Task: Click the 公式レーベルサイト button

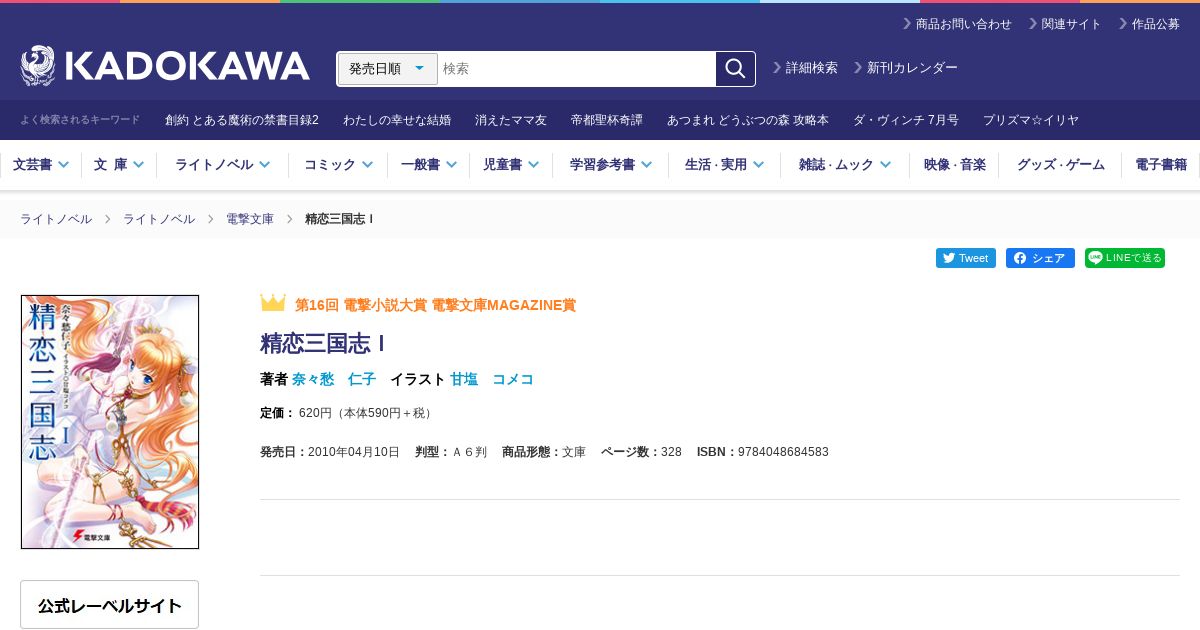Action: pyautogui.click(x=110, y=605)
